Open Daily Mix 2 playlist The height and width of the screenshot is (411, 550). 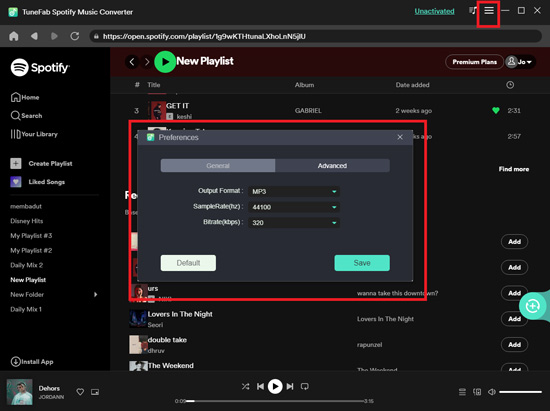pyautogui.click(x=27, y=265)
